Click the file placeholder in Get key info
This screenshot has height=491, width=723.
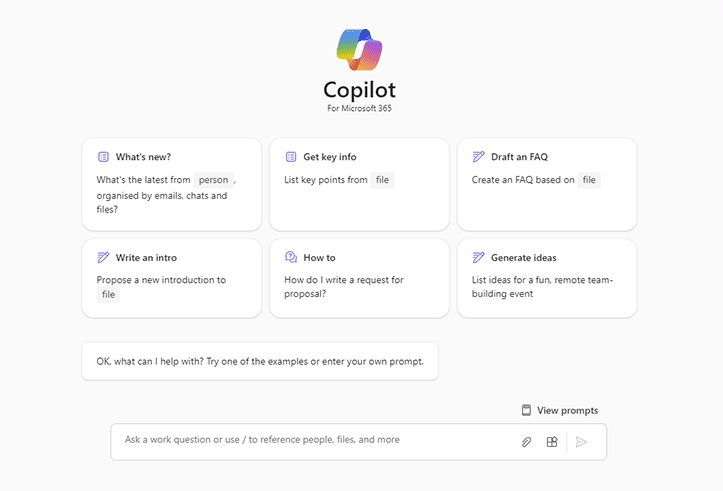382,180
